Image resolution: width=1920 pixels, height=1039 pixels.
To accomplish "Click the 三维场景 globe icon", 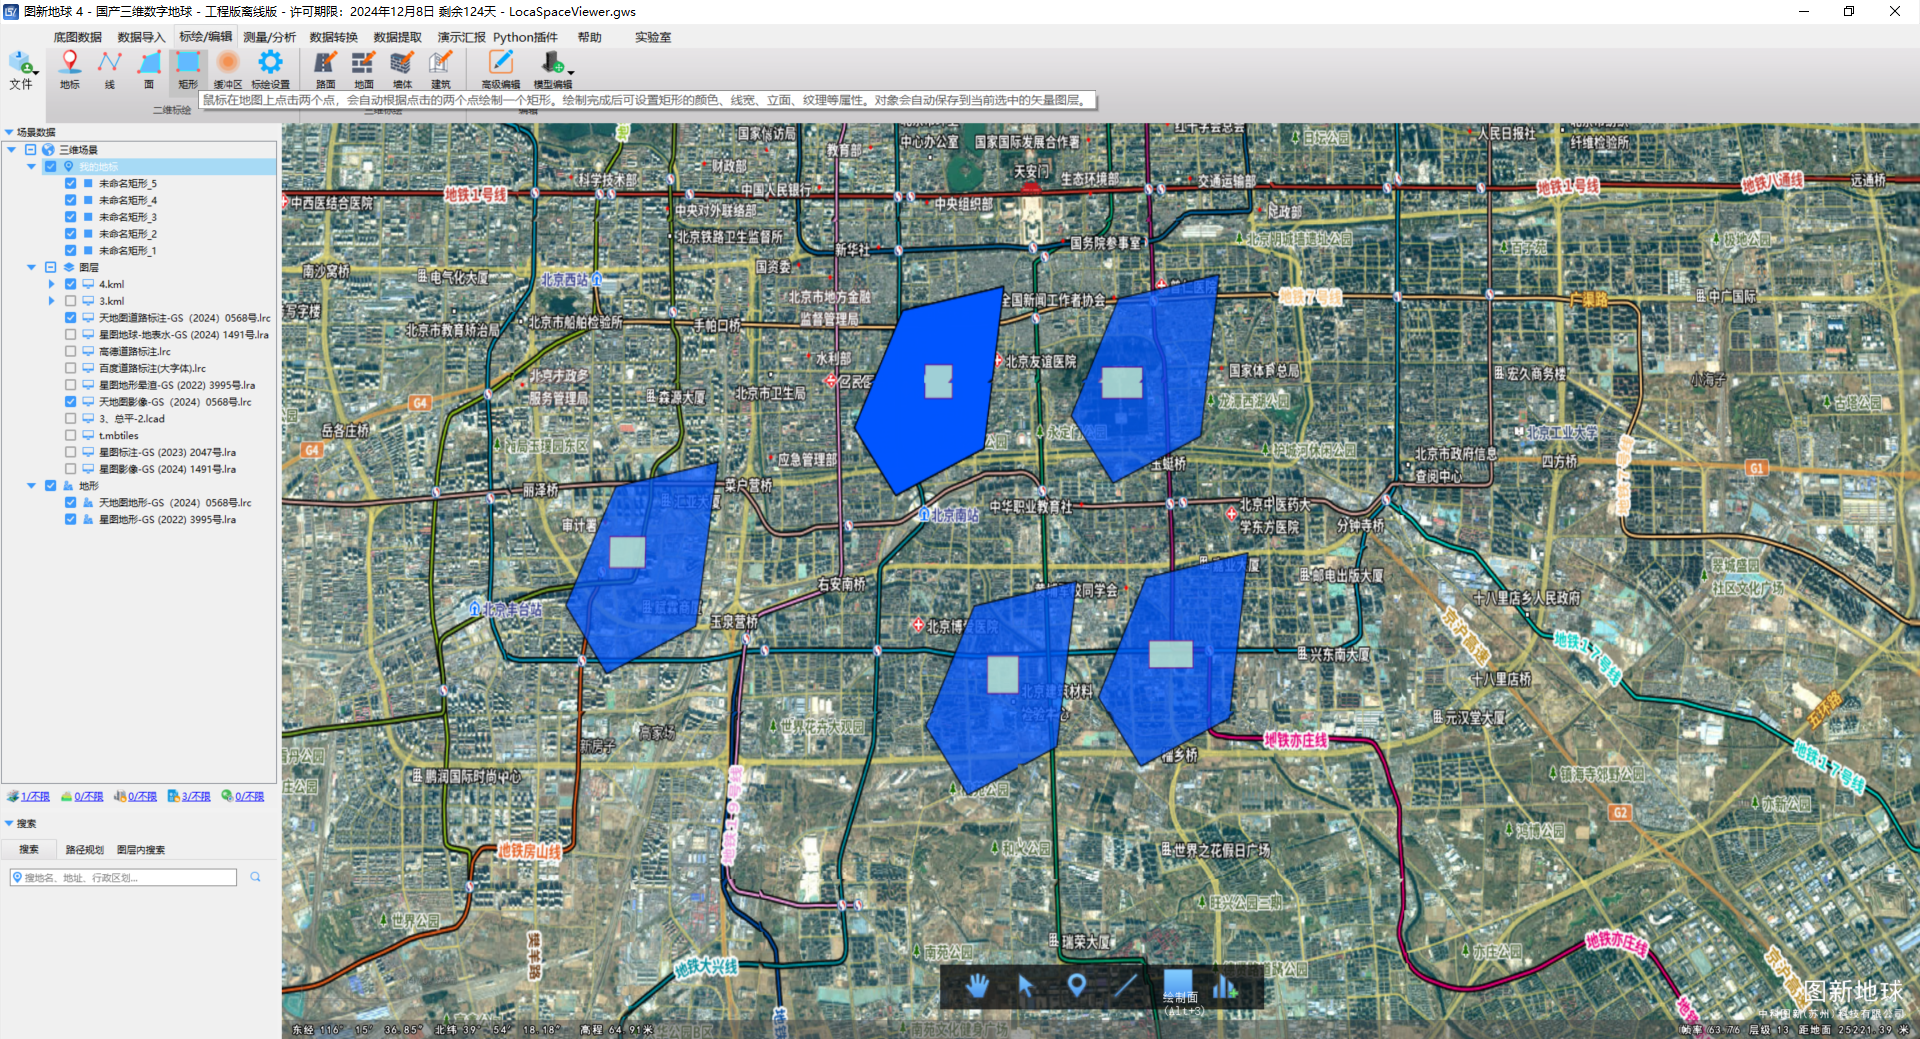I will tap(48, 150).
